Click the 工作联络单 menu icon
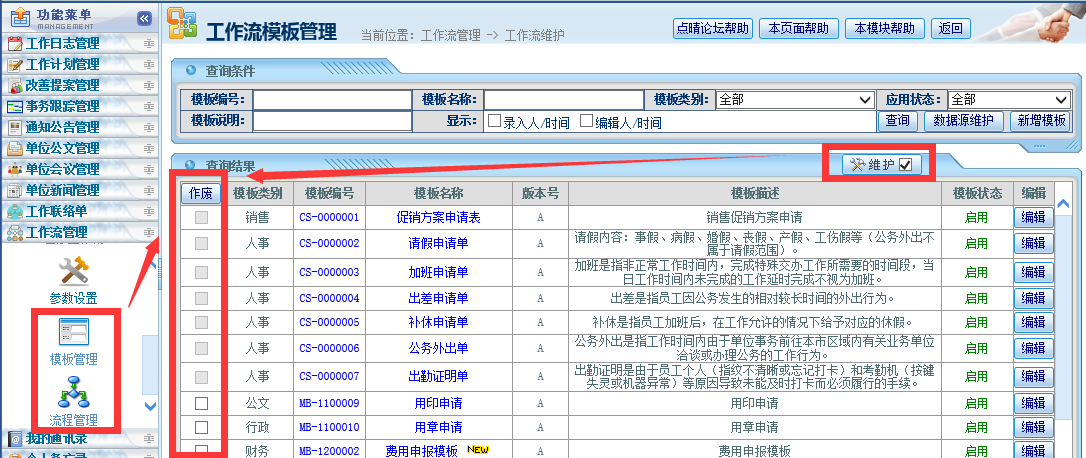Image resolution: width=1086 pixels, height=458 pixels. point(15,211)
